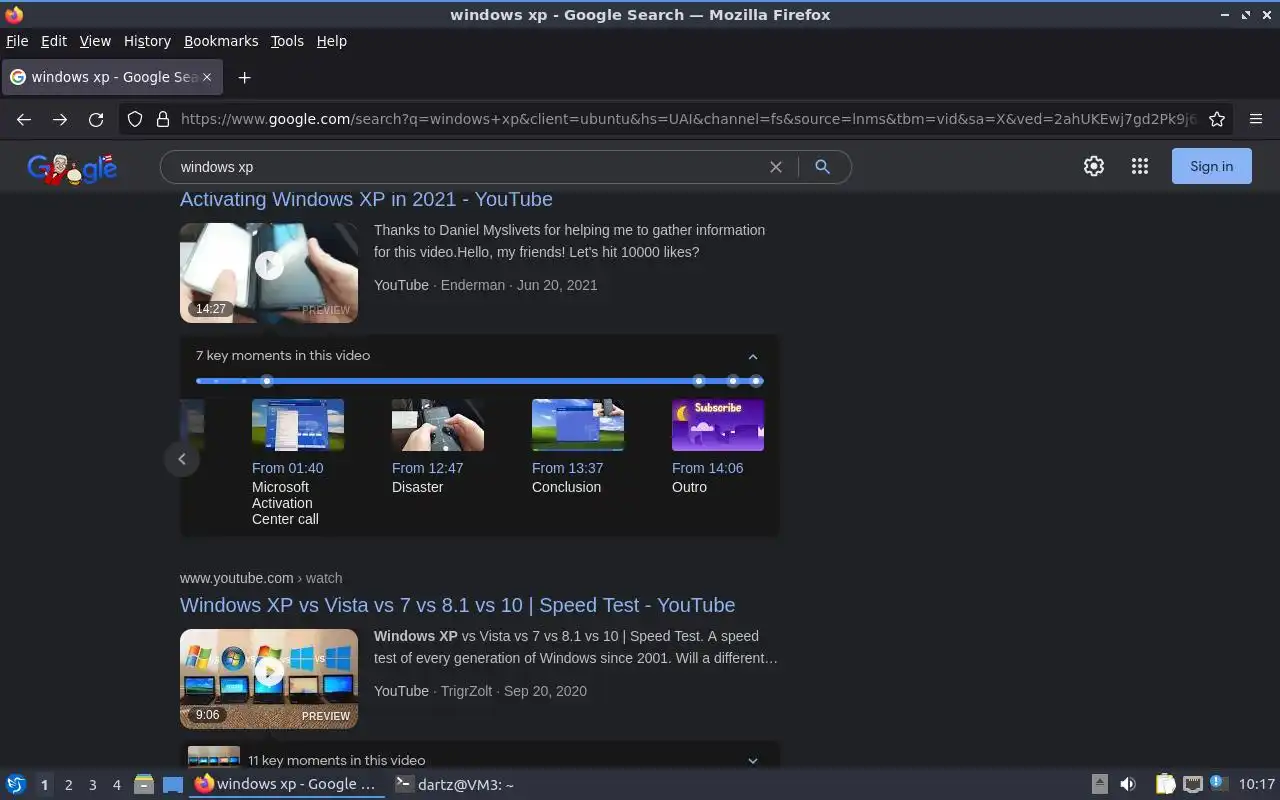Open the update notifier tray icon

click(1218, 783)
